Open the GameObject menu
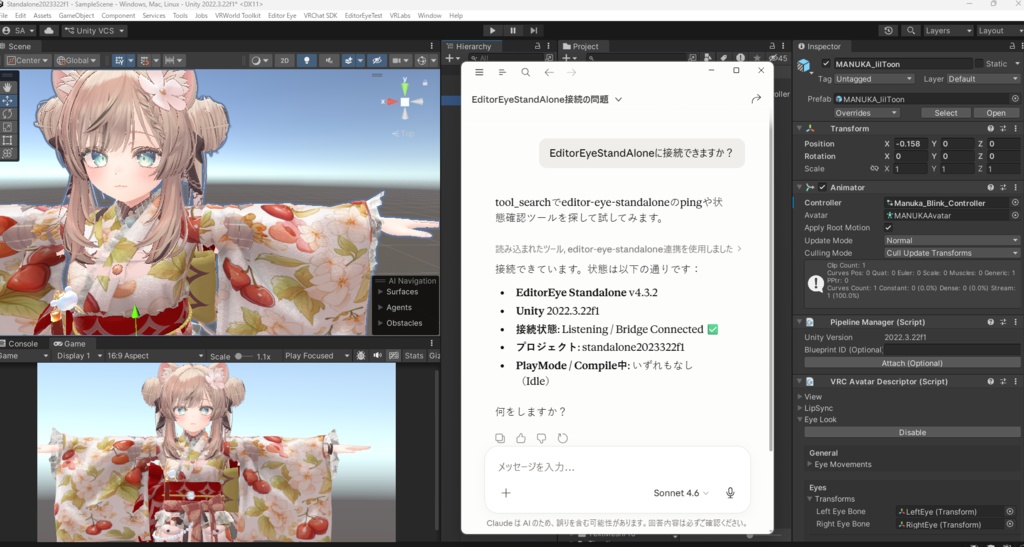 tap(76, 16)
